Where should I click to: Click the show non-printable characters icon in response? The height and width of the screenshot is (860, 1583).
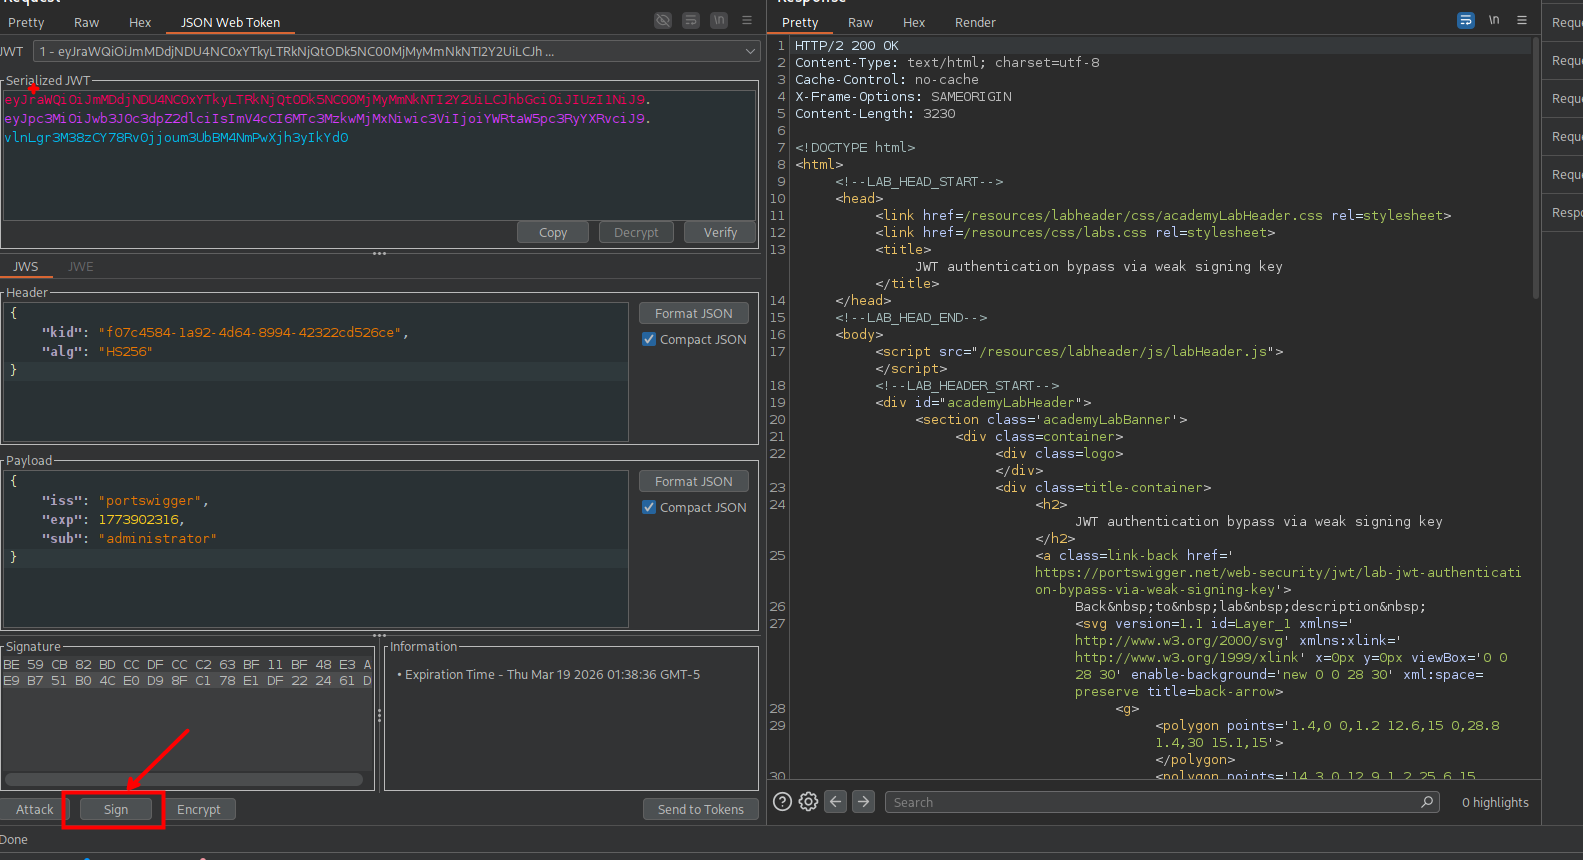(x=1494, y=21)
